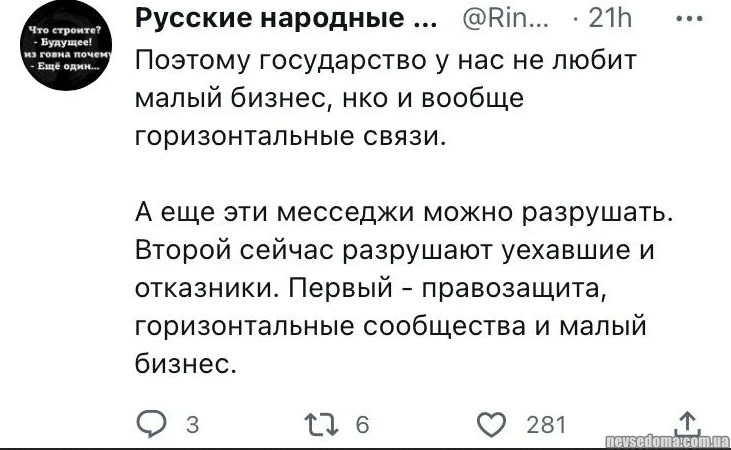Viewport: 731px width, 450px height.
Task: Click the retweet arrows icon
Action: point(322,424)
